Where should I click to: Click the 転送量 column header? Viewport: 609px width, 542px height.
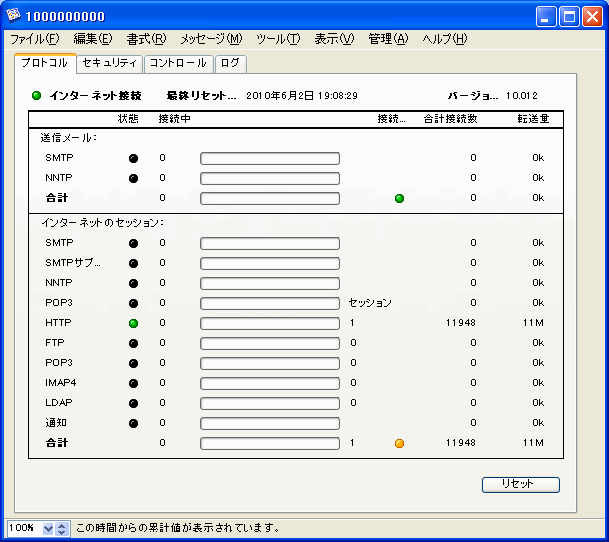532,119
